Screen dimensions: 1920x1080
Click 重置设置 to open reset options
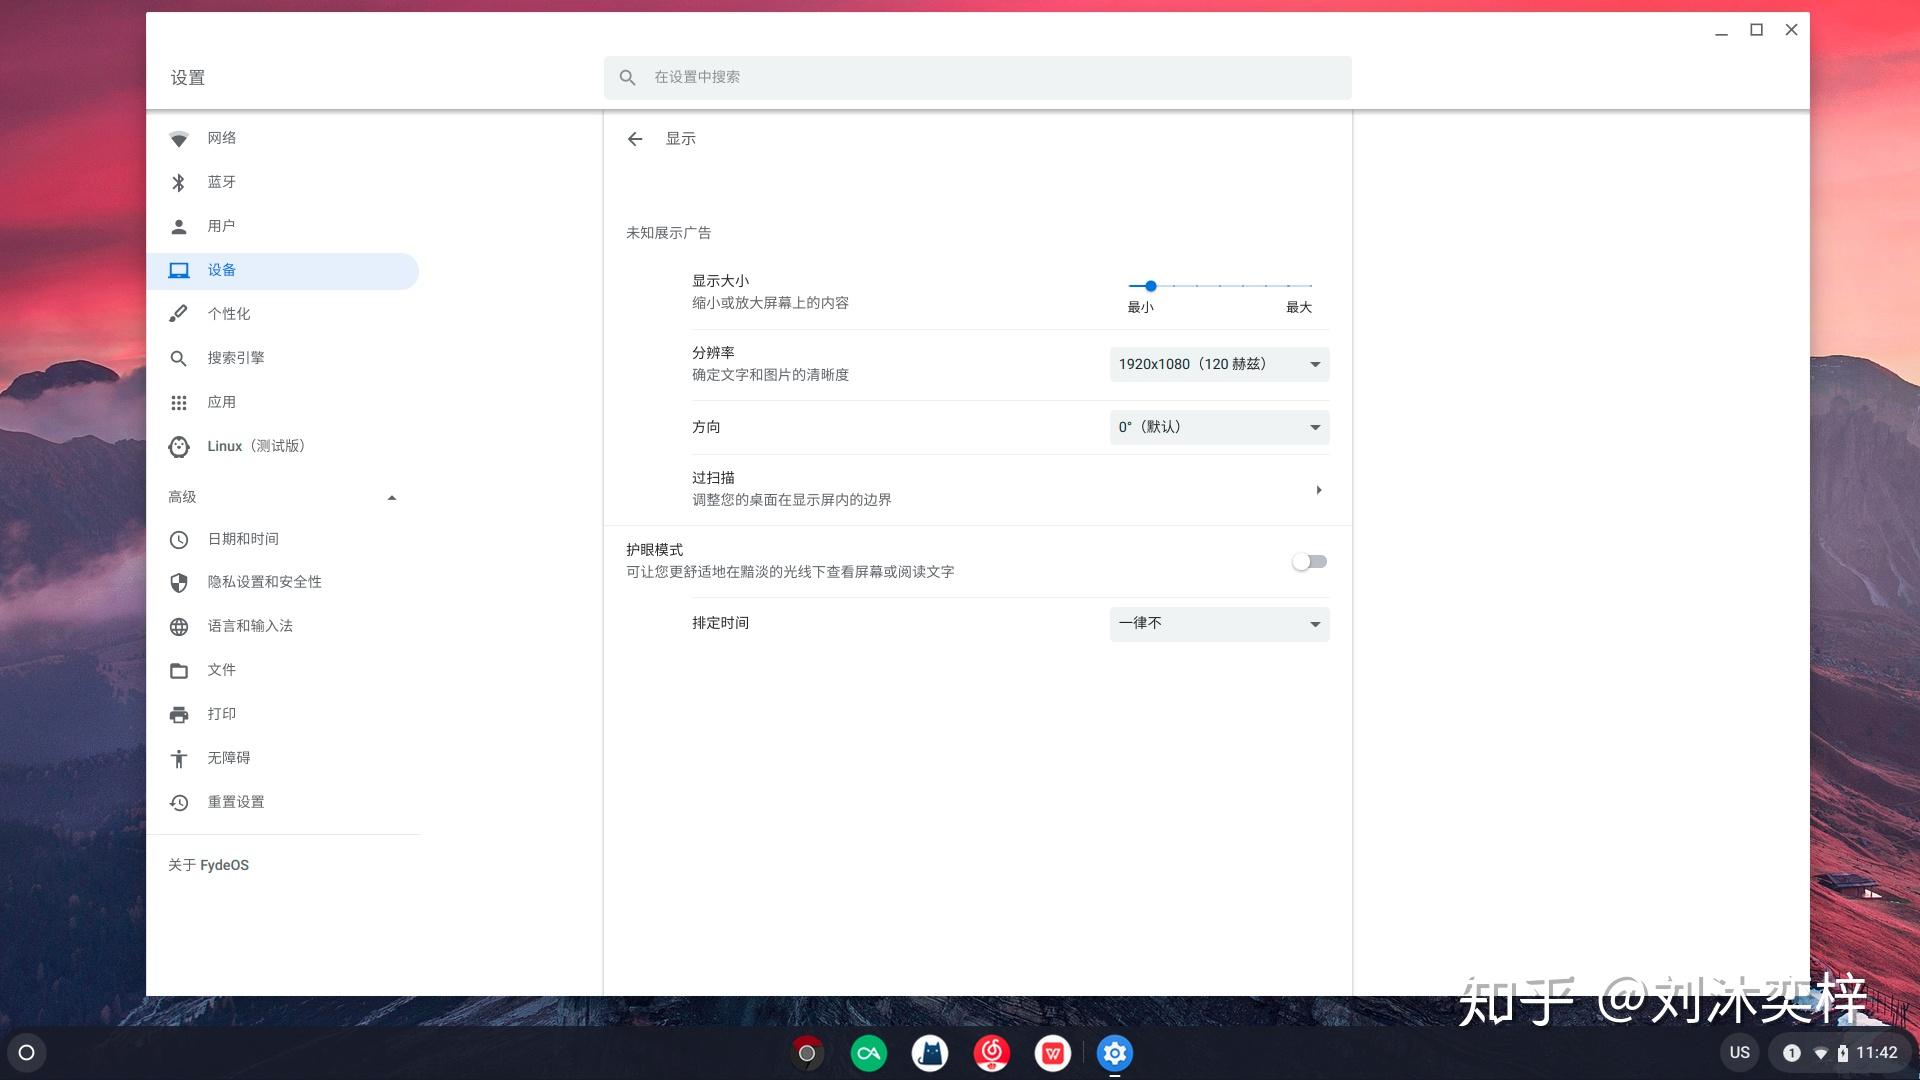235,801
